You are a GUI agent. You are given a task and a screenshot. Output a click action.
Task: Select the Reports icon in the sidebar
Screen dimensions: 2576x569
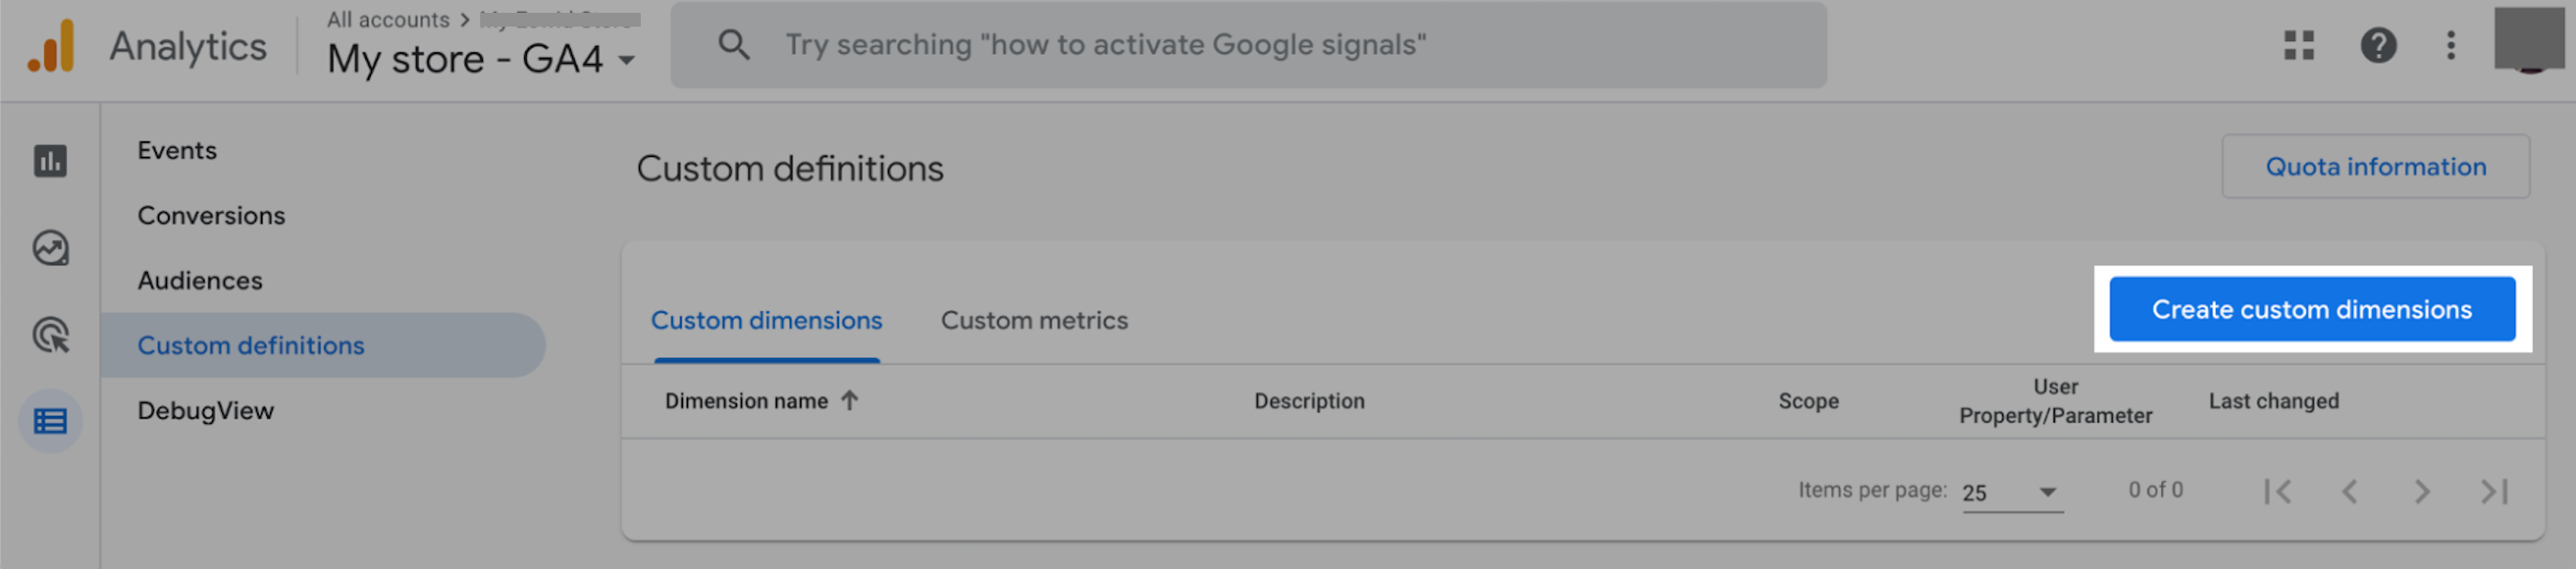point(50,160)
